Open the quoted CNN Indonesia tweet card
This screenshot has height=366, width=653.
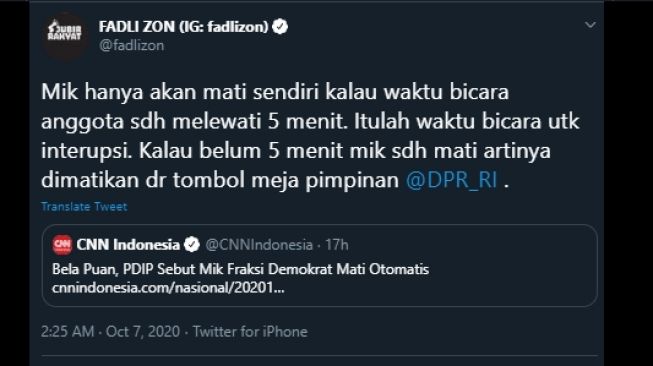(320, 266)
